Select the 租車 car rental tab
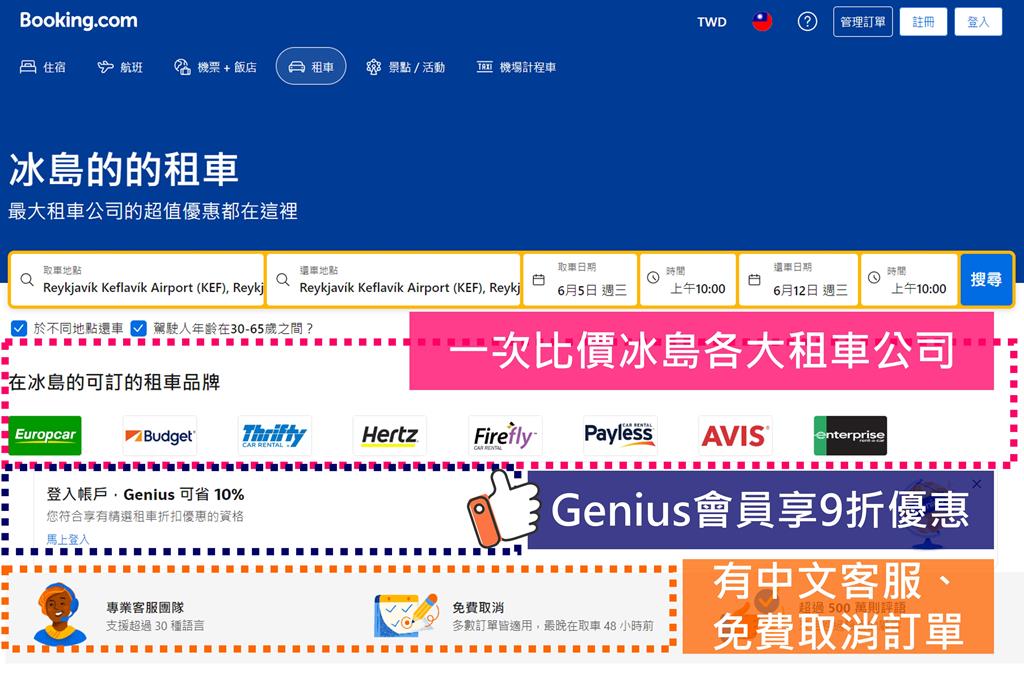 coord(311,66)
